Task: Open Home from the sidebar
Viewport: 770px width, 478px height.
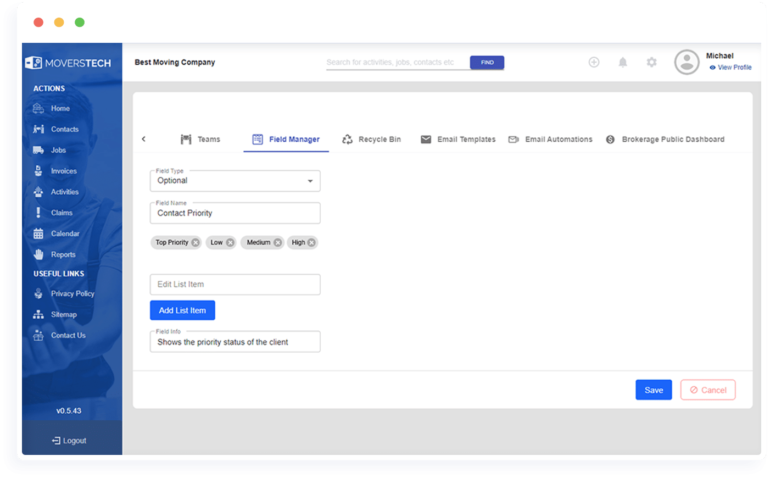Action: point(60,108)
